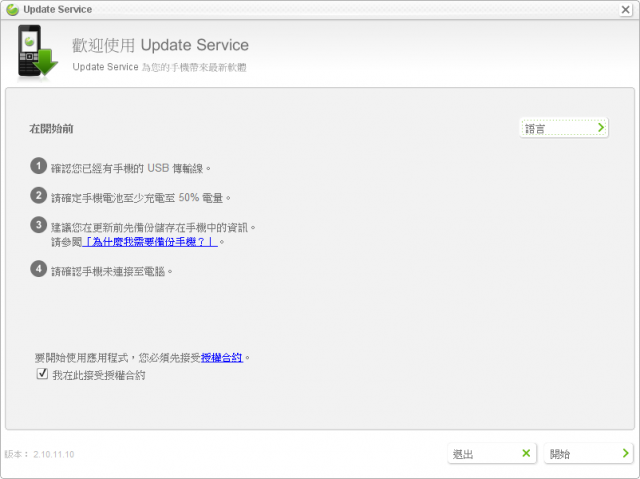Open the 授權合約 license agreement link
Image resolution: width=640 pixels, height=479 pixels.
click(x=222, y=358)
